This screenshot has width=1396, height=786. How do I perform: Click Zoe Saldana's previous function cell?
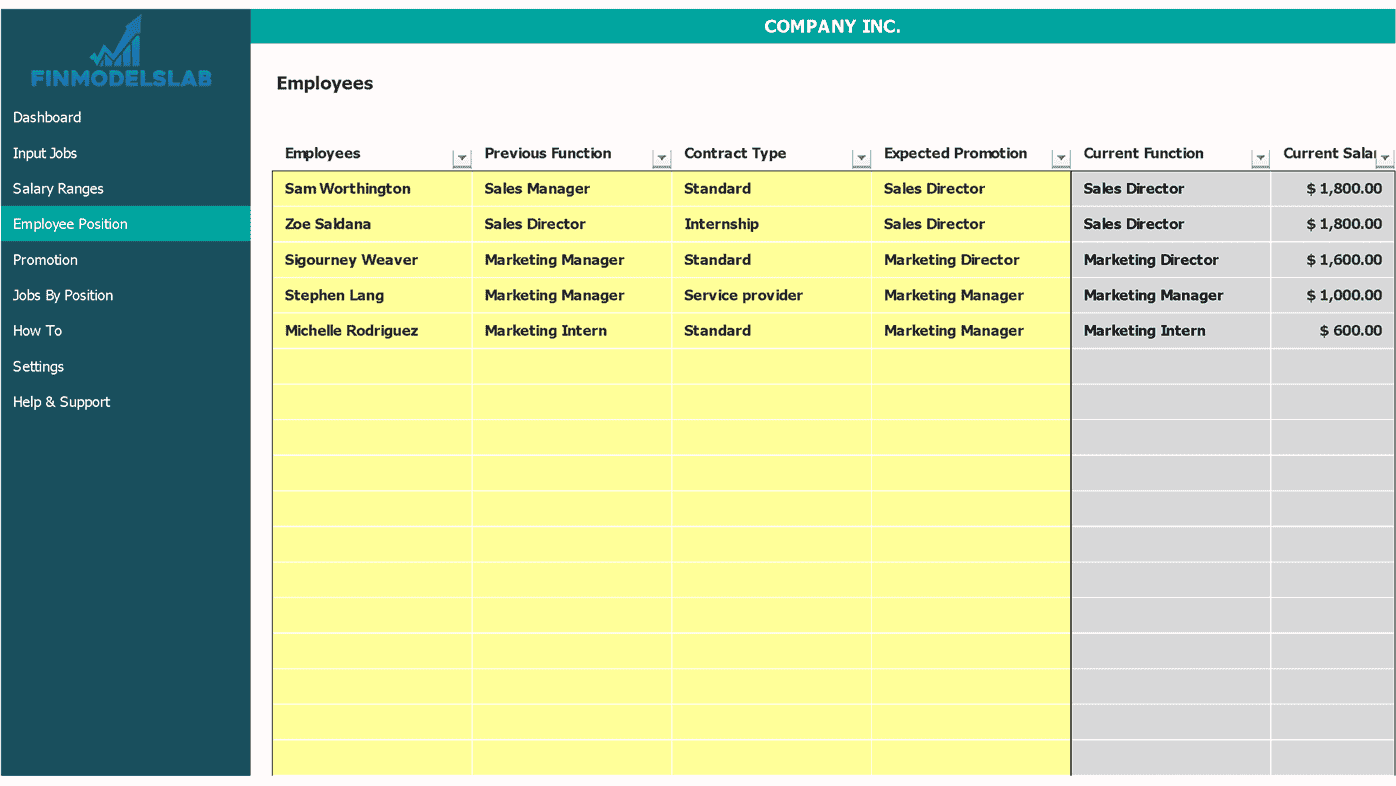coord(572,224)
